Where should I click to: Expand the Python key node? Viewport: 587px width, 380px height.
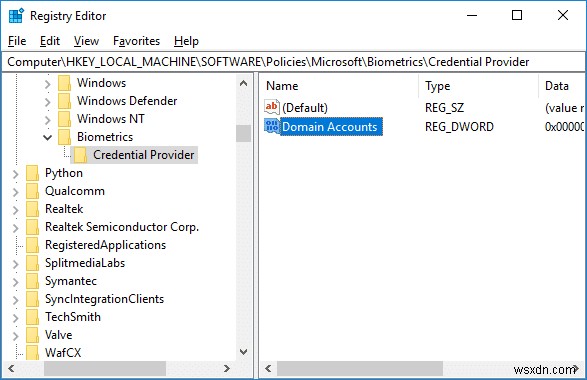pos(16,174)
